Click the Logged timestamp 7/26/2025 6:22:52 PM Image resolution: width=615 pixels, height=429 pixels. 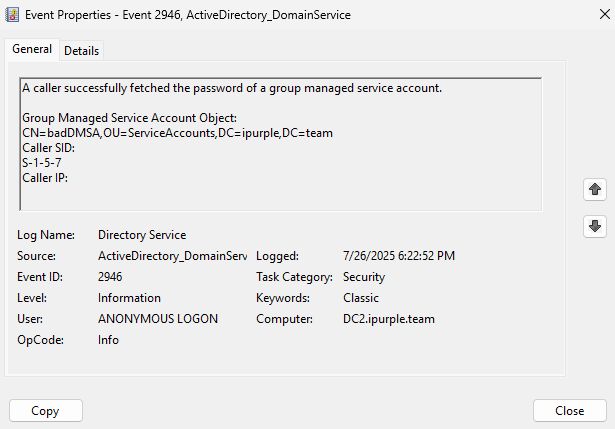coord(398,256)
